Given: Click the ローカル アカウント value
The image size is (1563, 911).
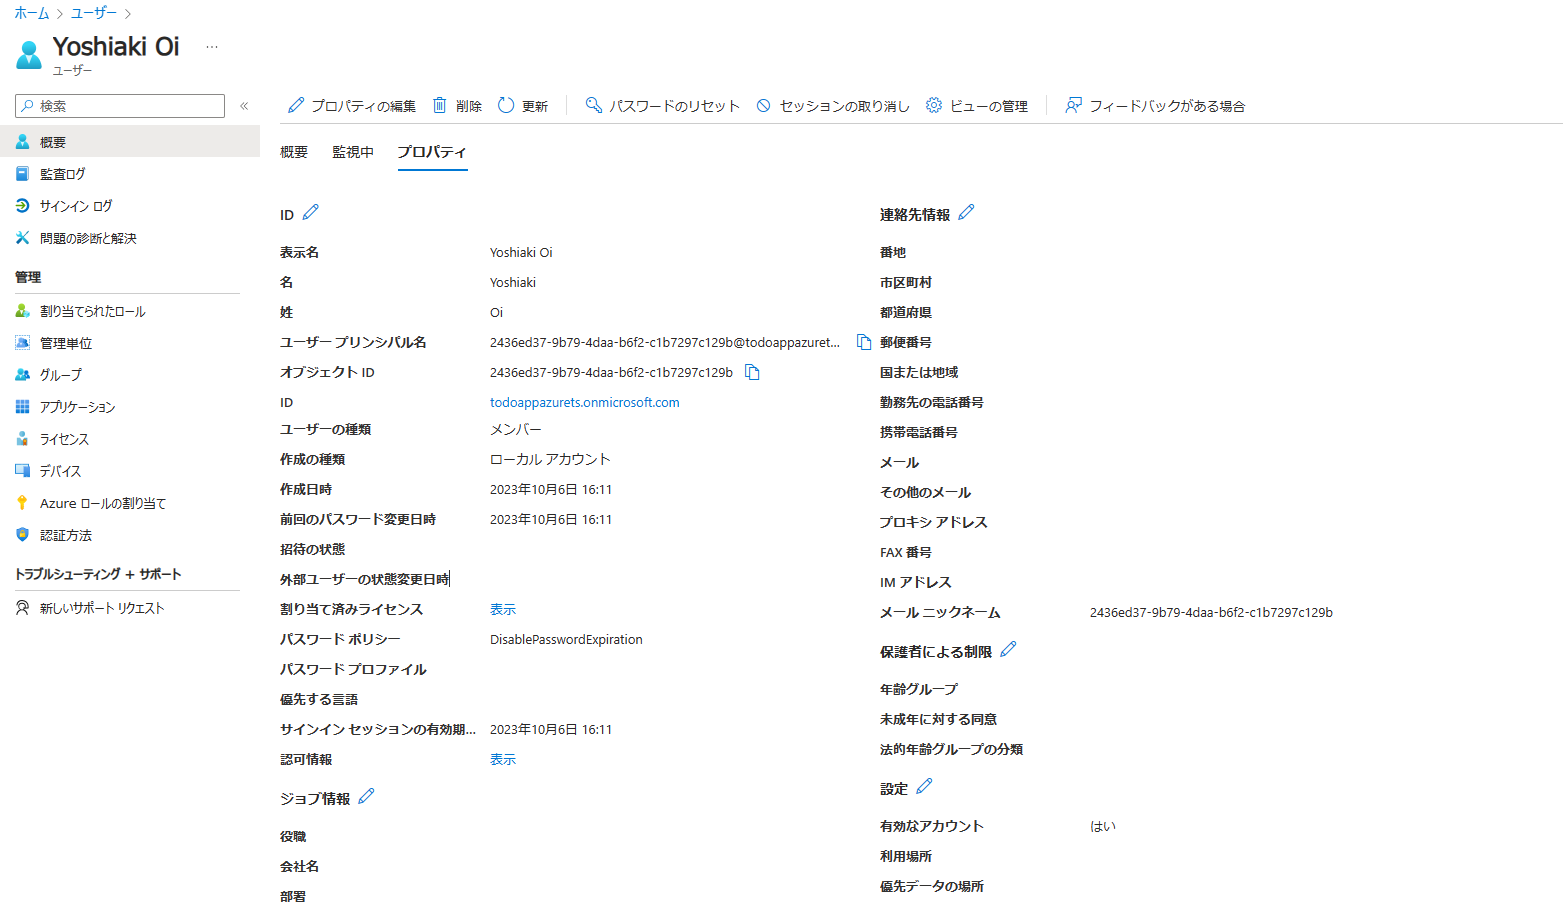Looking at the screenshot, I should tap(550, 459).
